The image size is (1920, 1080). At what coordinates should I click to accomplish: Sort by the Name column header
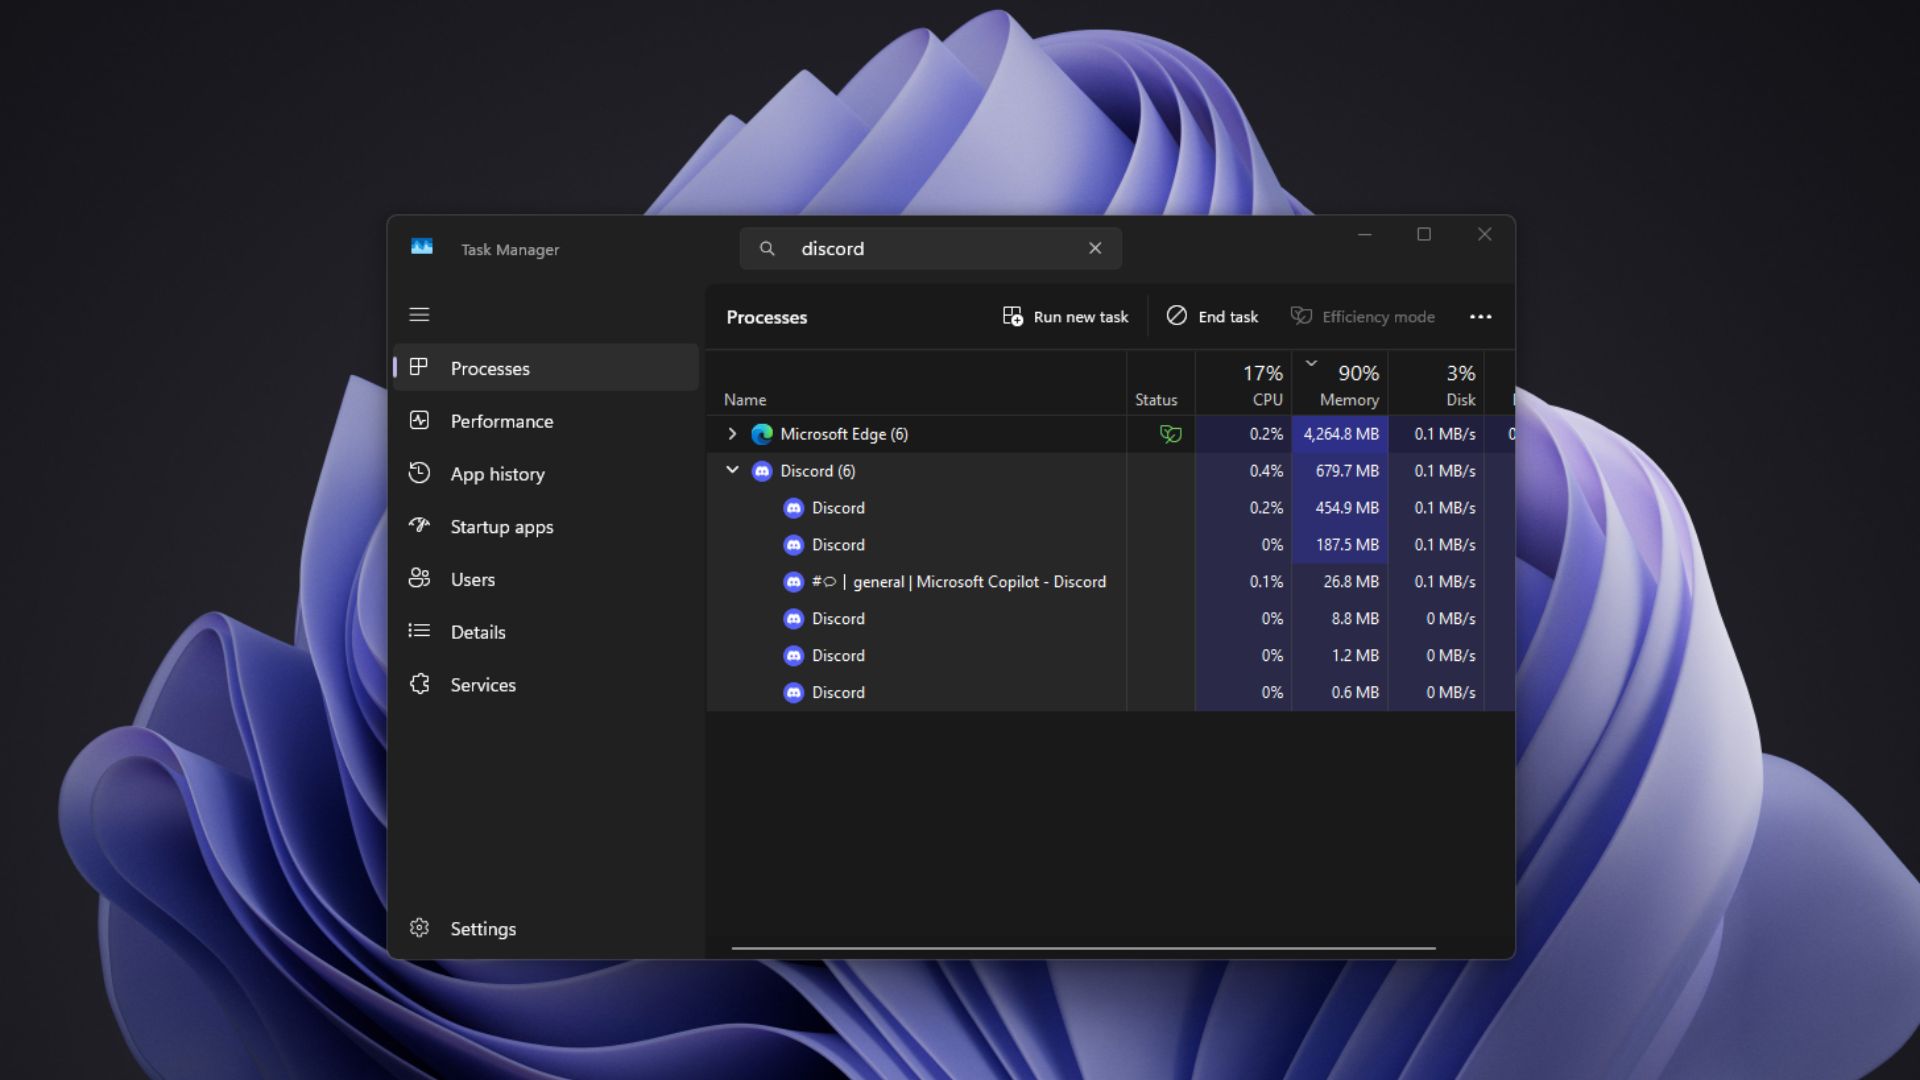pos(916,383)
